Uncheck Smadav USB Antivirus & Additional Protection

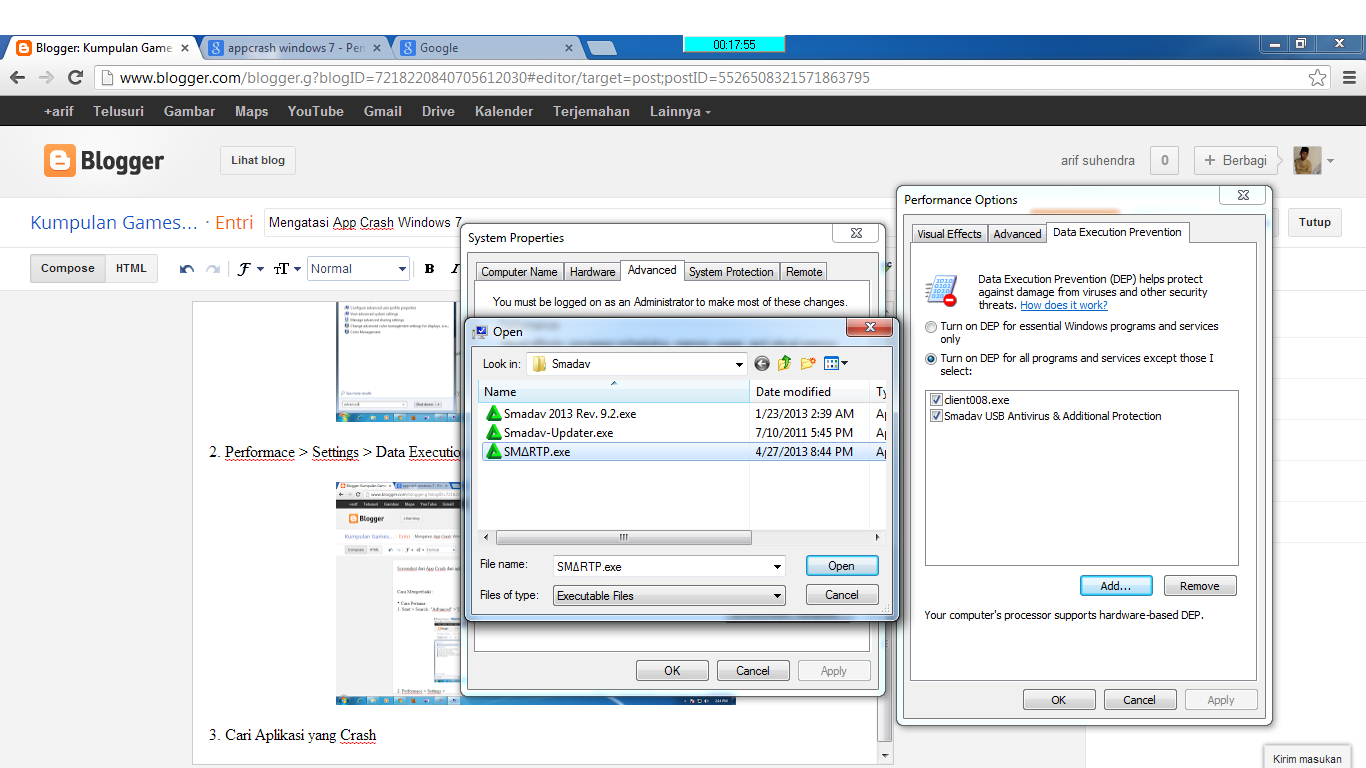click(x=936, y=416)
